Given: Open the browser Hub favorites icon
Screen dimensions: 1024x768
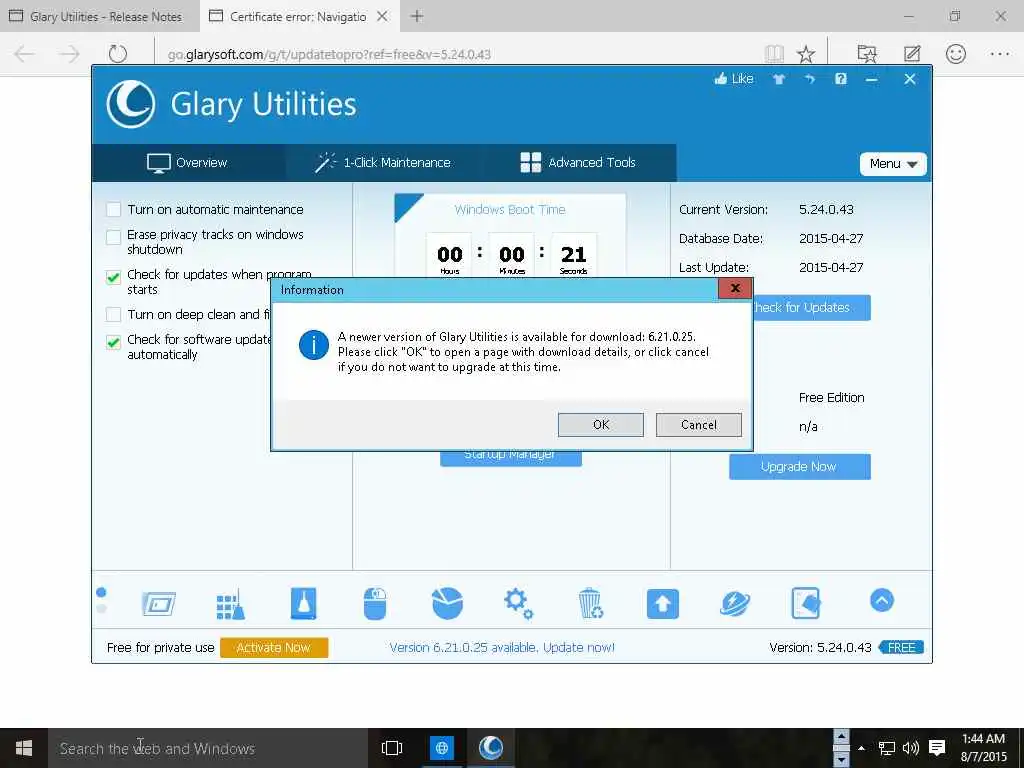Looking at the screenshot, I should [x=867, y=54].
